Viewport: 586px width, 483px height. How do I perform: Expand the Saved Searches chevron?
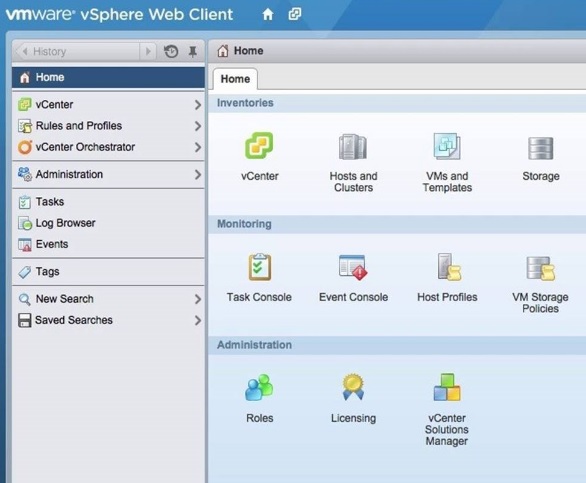[198, 321]
